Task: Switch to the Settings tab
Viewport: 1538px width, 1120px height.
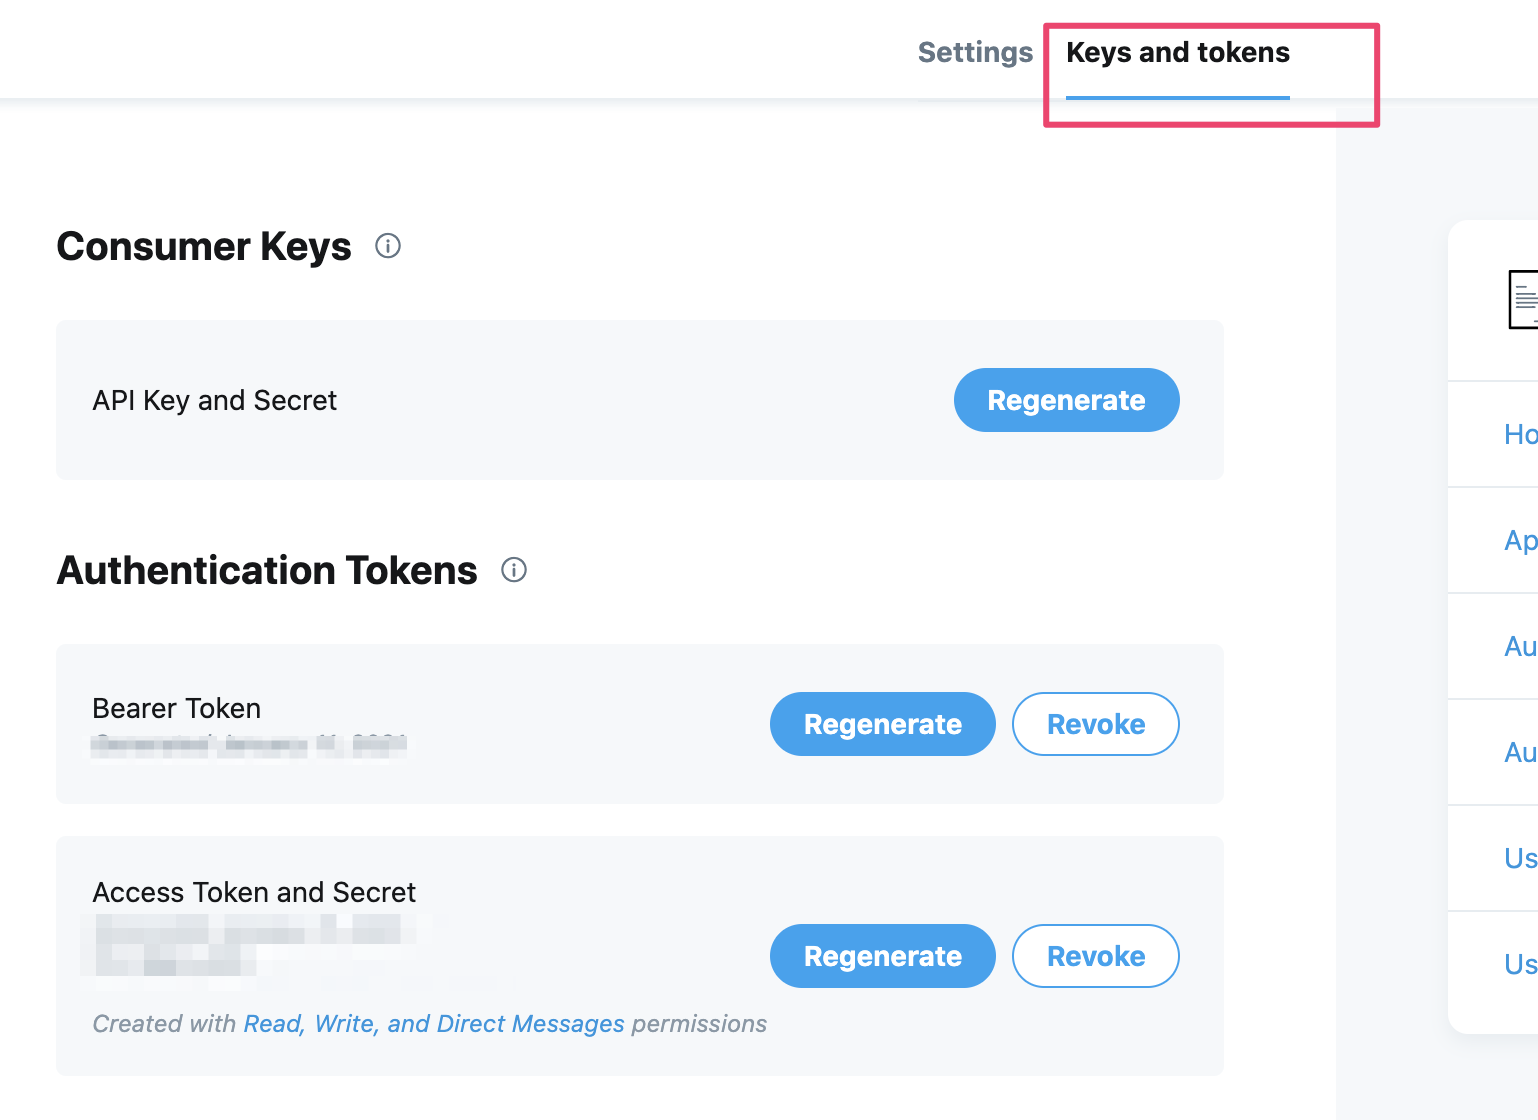Action: pos(975,52)
